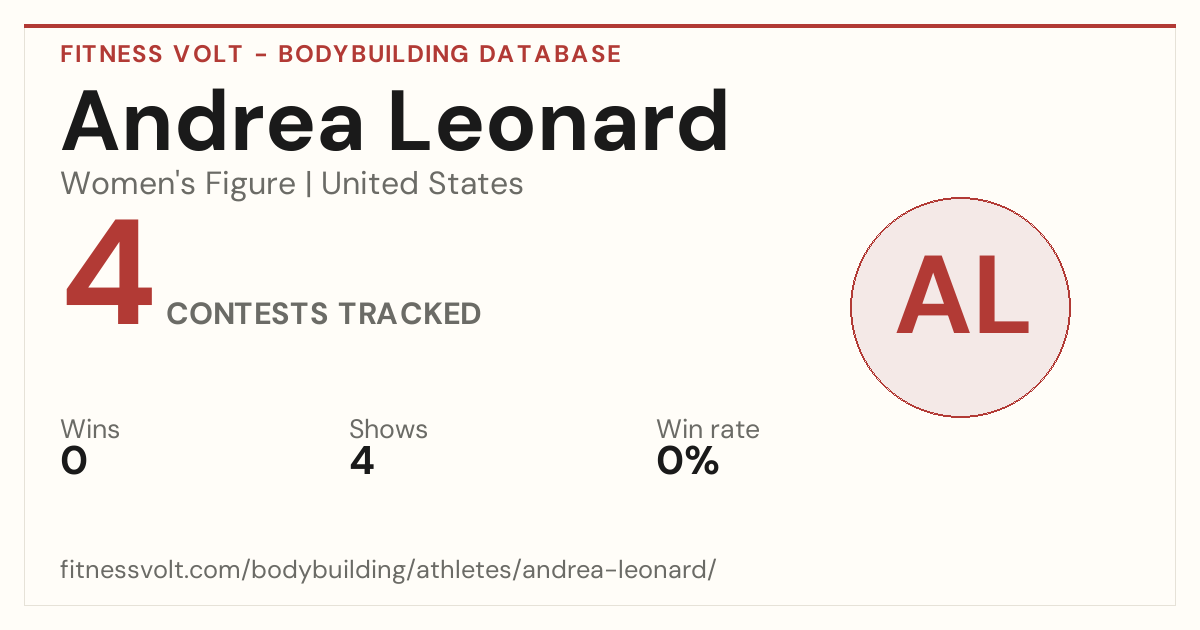Click the Shows stat label
The height and width of the screenshot is (630, 1200).
388,430
